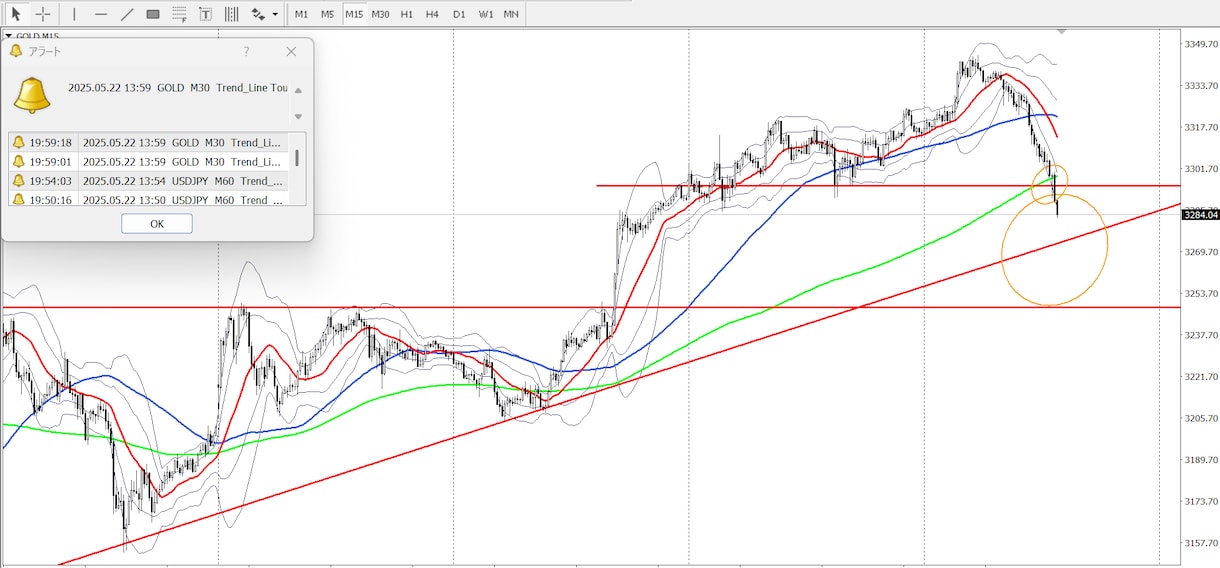Click the current price label 3284.04
Screen dimensions: 1220x568
coord(1200,214)
